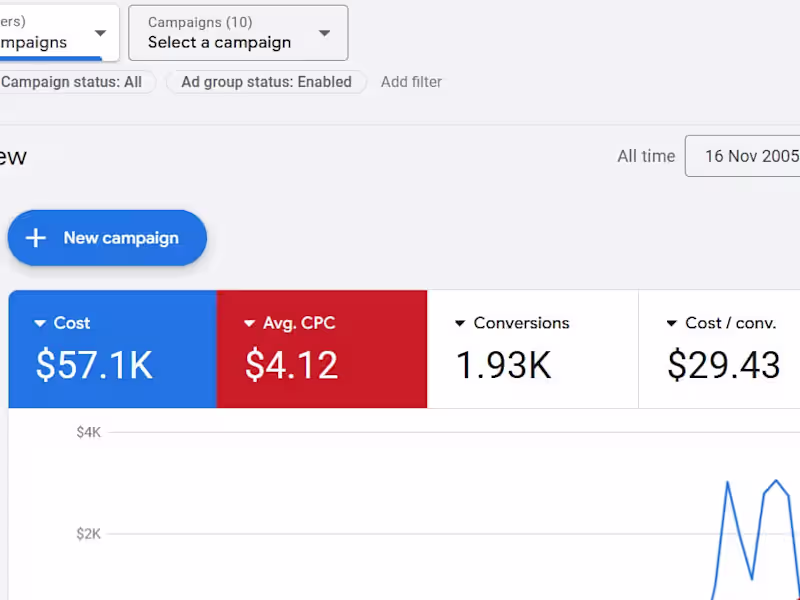
Task: Open the Ad group status: Enabled filter
Action: pos(265,82)
